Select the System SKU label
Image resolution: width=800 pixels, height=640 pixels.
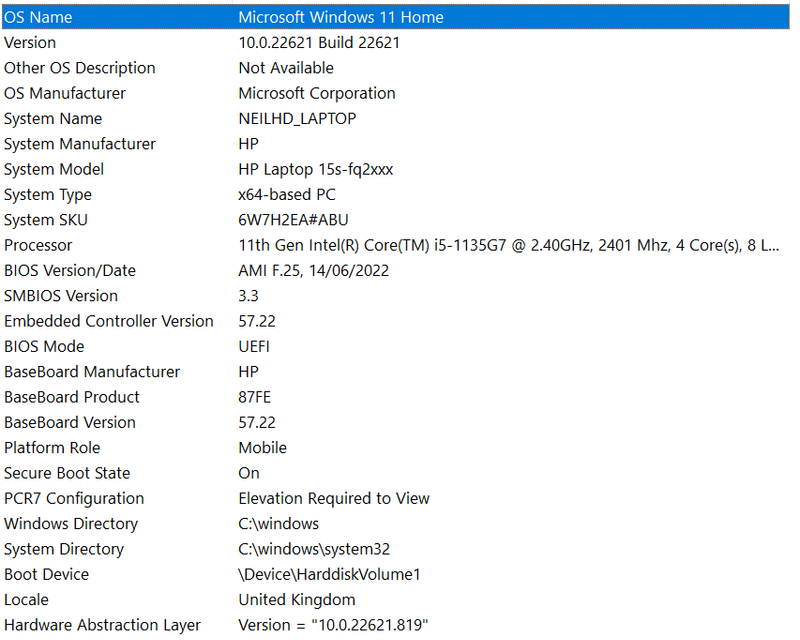(46, 220)
